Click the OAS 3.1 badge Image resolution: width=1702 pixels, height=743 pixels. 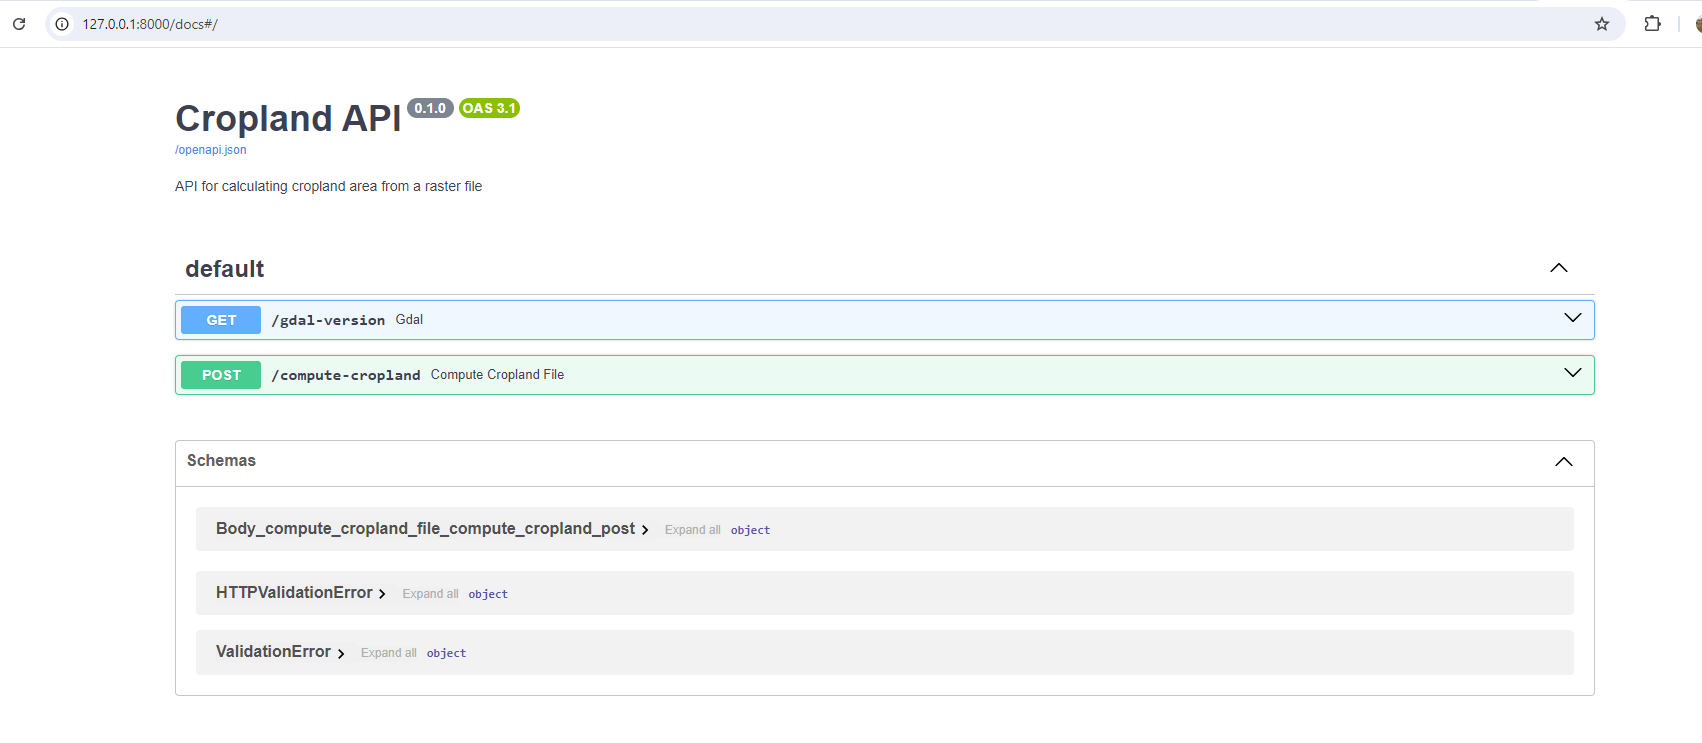click(489, 108)
